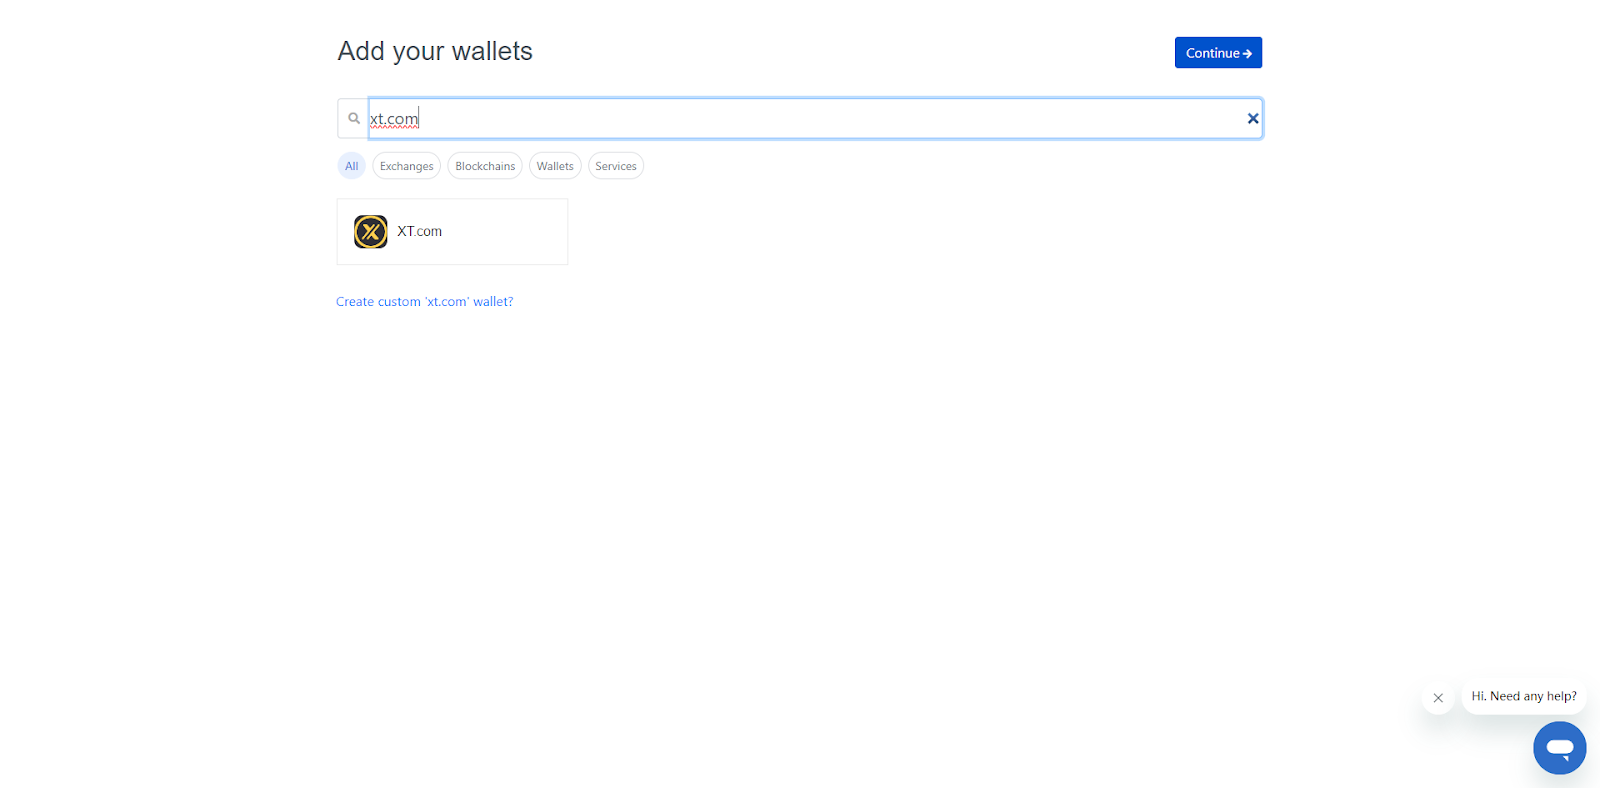Filter results by Exchanges
This screenshot has width=1600, height=788.
[x=406, y=166]
